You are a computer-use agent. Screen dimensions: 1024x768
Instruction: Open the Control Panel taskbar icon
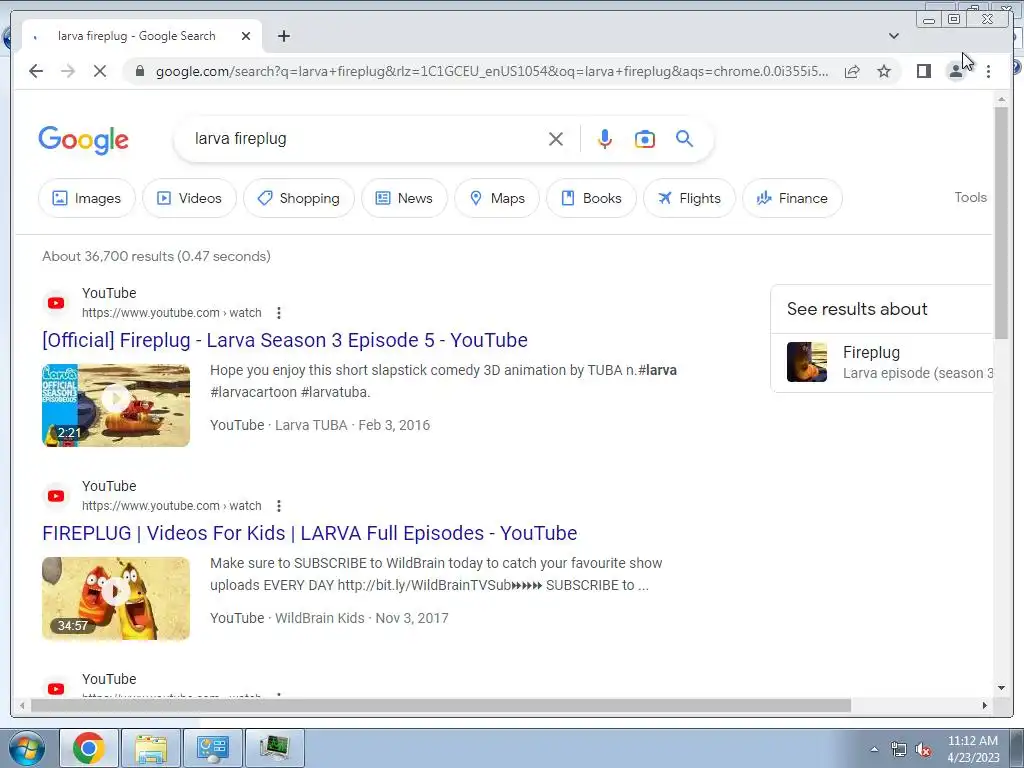213,748
